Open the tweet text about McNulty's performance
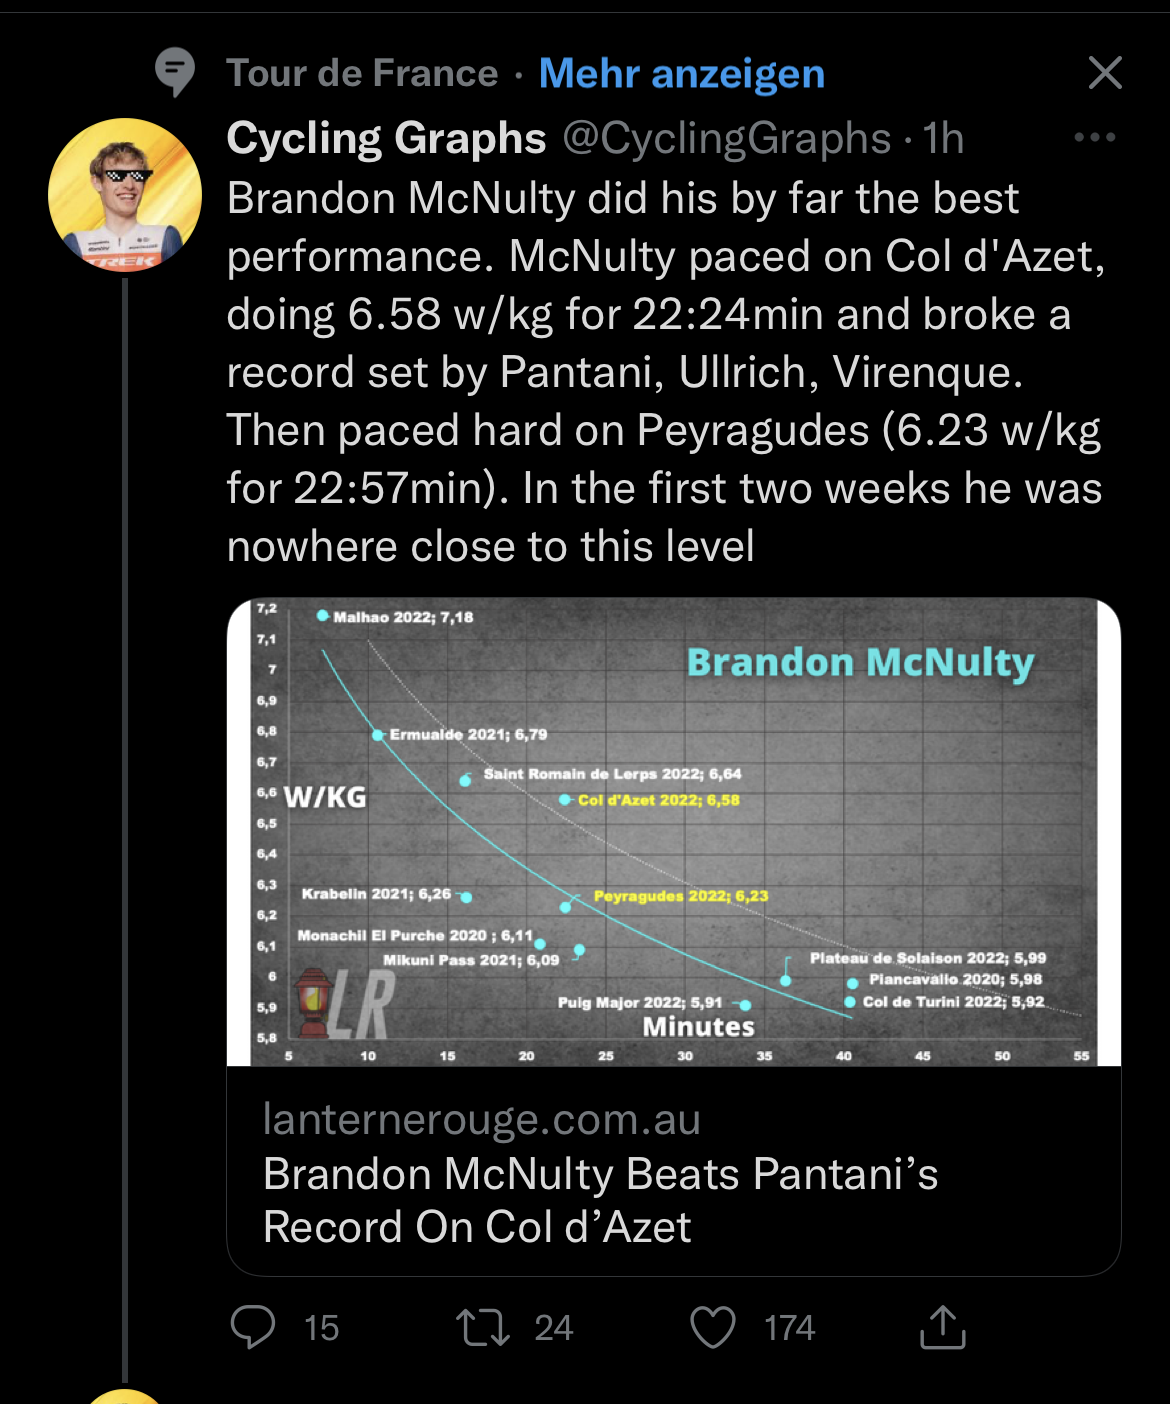 tap(665, 372)
